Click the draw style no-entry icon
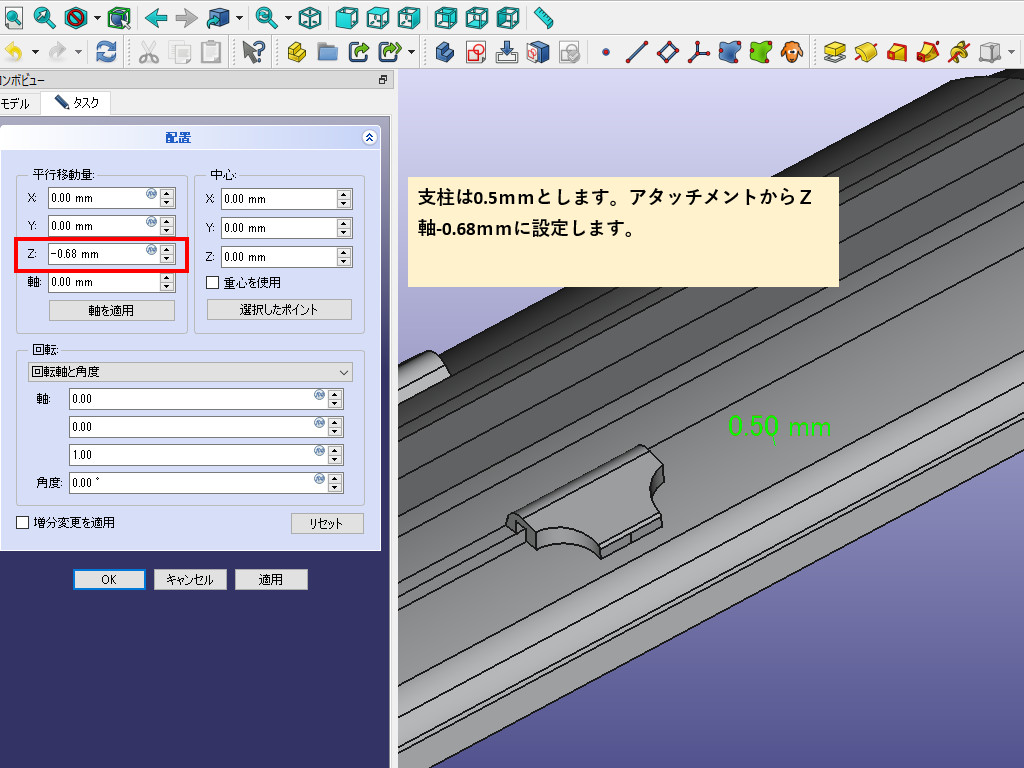 click(x=76, y=17)
